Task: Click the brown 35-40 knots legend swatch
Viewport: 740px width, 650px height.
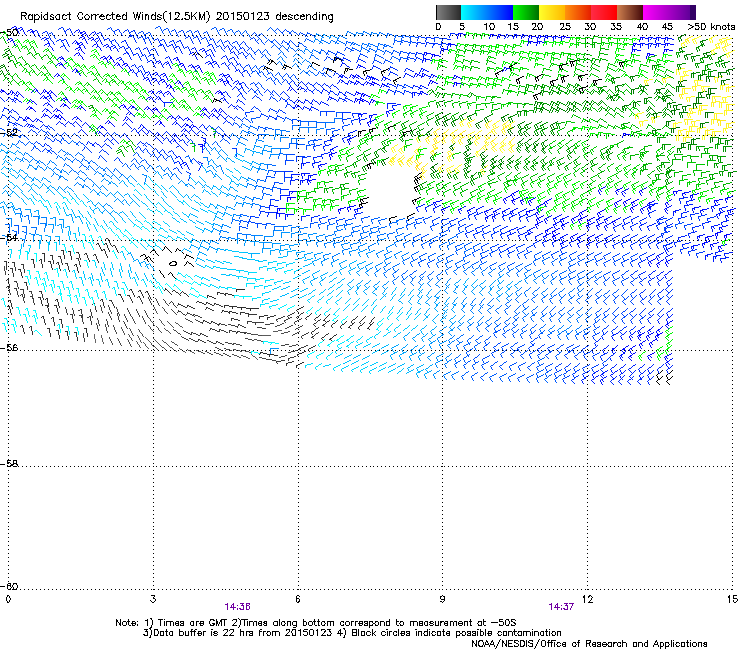Action: (630, 12)
